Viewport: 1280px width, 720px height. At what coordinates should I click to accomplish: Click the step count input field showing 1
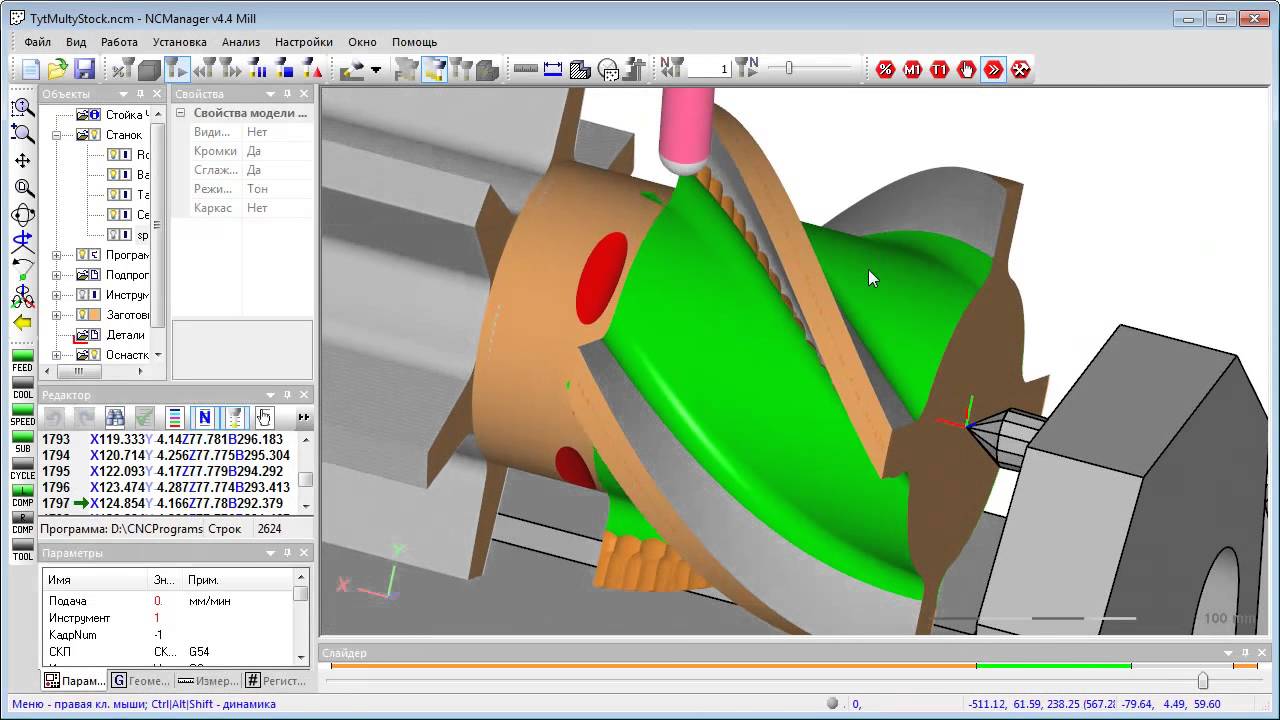point(710,69)
